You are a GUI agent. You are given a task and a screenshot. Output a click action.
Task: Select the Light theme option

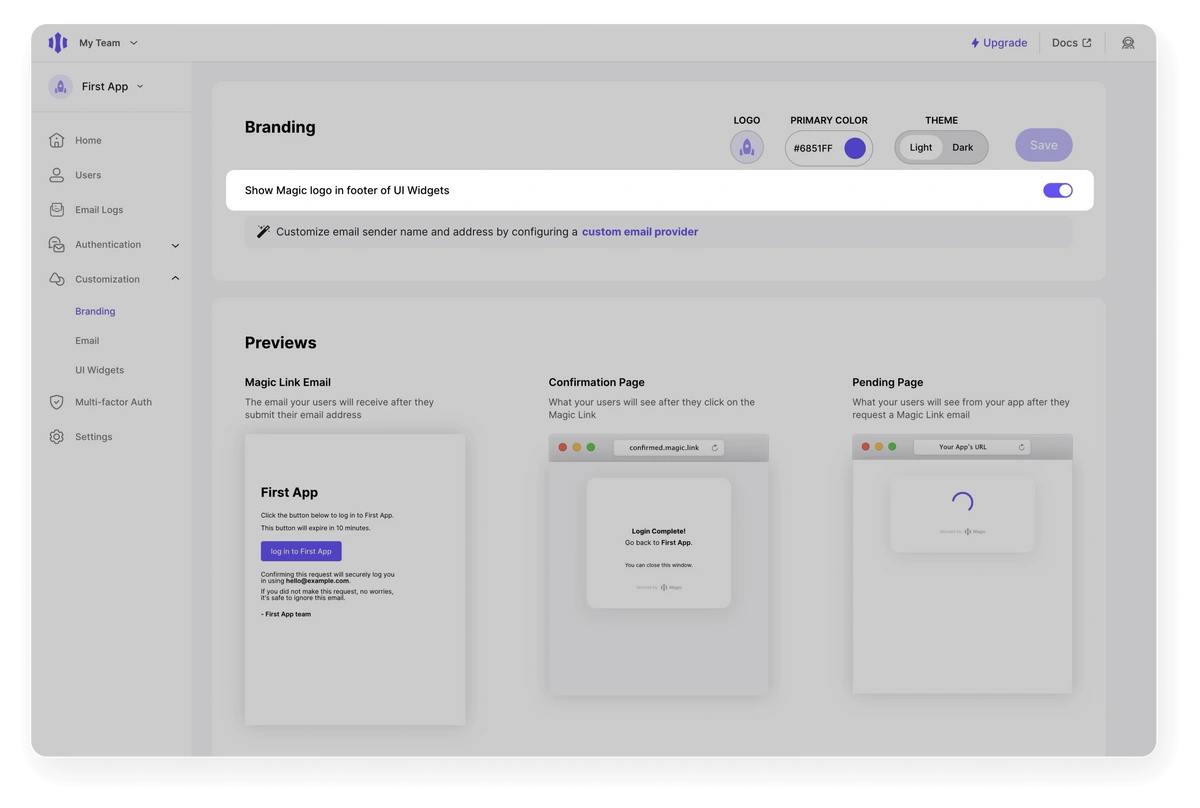pyautogui.click(x=921, y=147)
